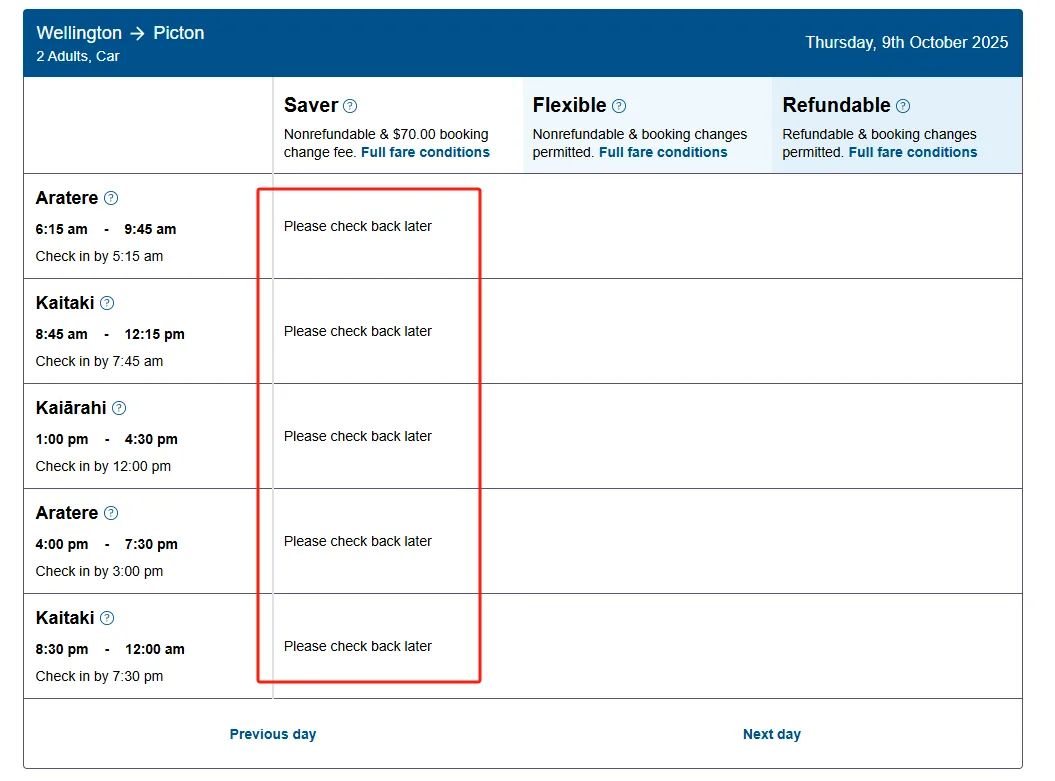Select the Flexible fare column heading
Image resolution: width=1055 pixels, height=781 pixels.
coord(569,105)
